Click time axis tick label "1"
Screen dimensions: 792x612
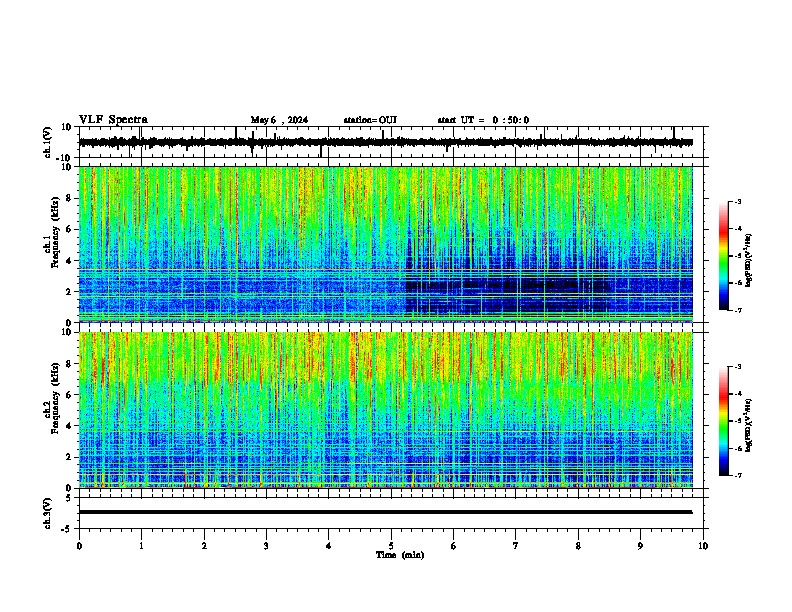(141, 546)
